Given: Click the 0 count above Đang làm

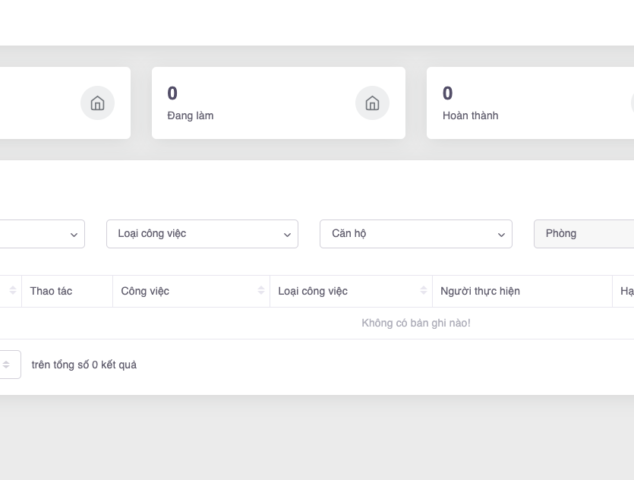Looking at the screenshot, I should pos(172,94).
